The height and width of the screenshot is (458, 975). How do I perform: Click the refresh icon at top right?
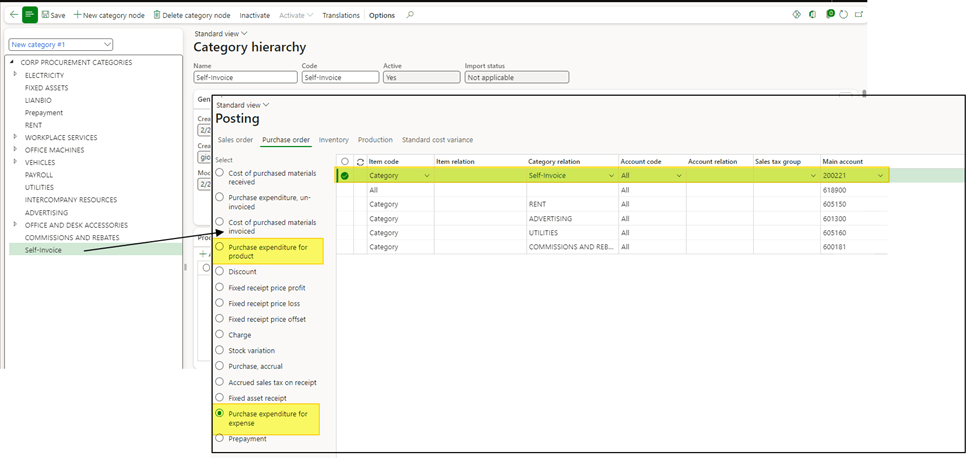[x=843, y=15]
